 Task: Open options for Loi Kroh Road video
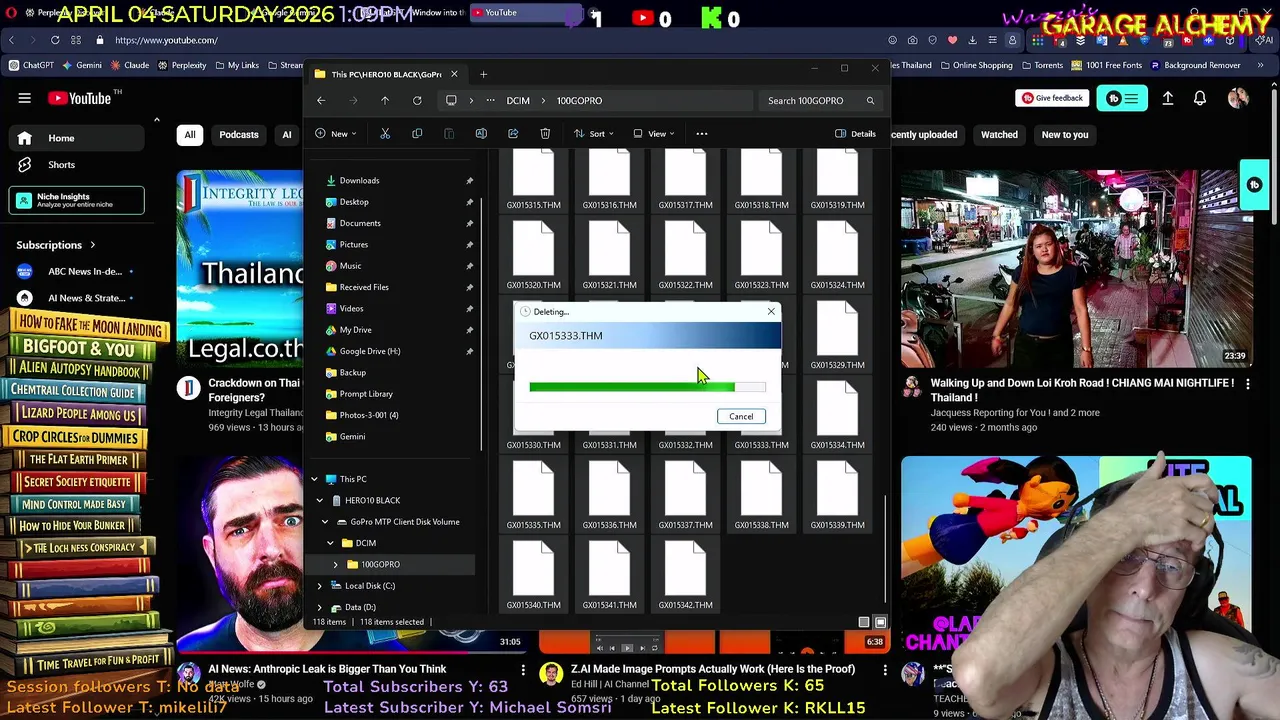point(1247,383)
